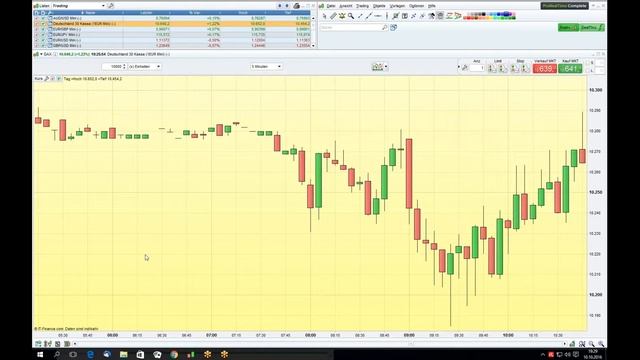Open wrench settings beside Trading list dropdown
This screenshot has width=640, height=360.
(111, 6)
